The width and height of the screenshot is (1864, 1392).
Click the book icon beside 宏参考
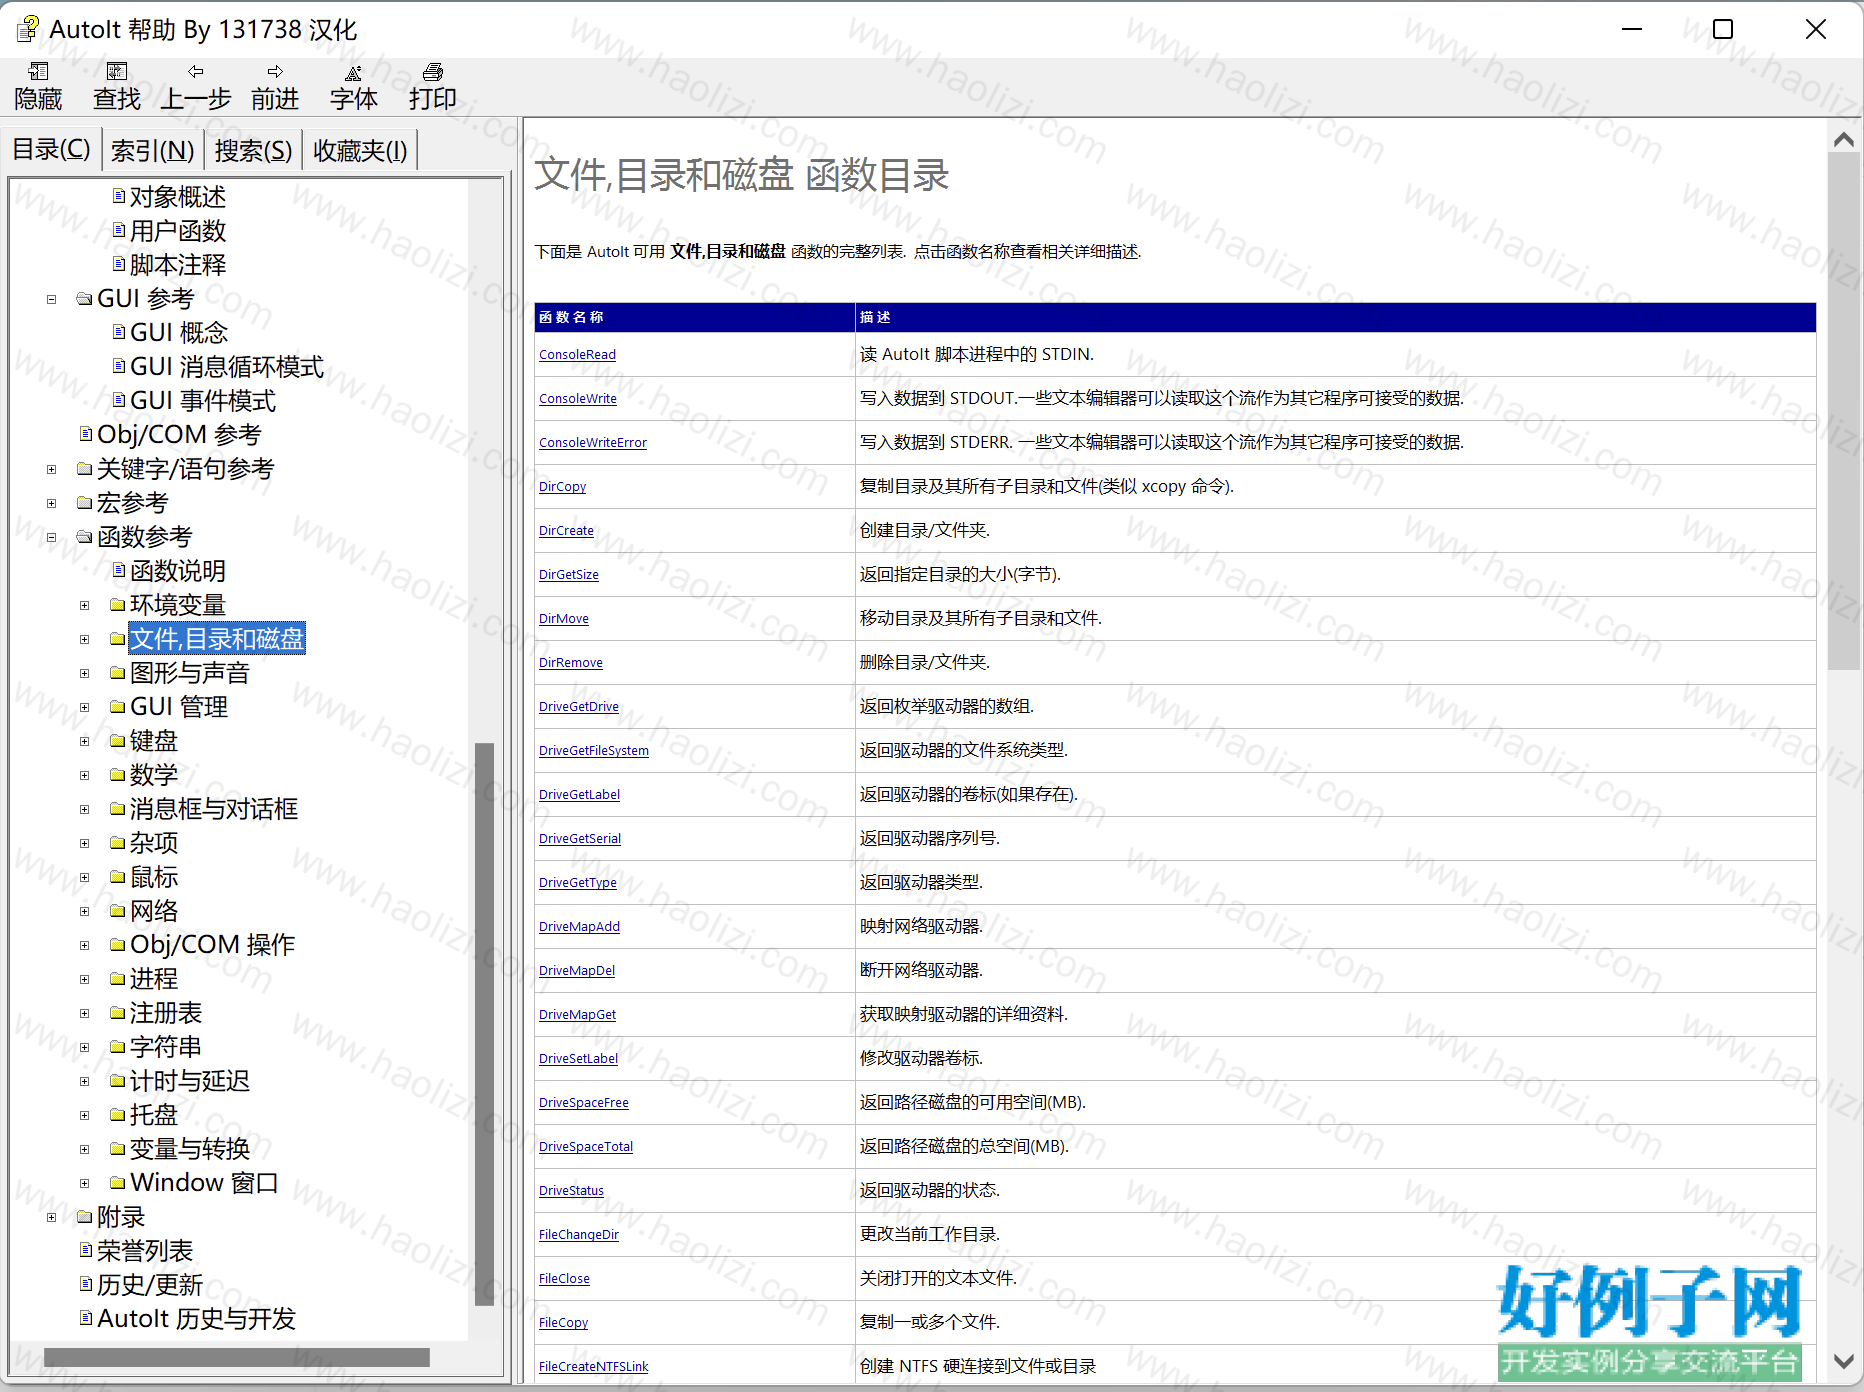point(85,502)
